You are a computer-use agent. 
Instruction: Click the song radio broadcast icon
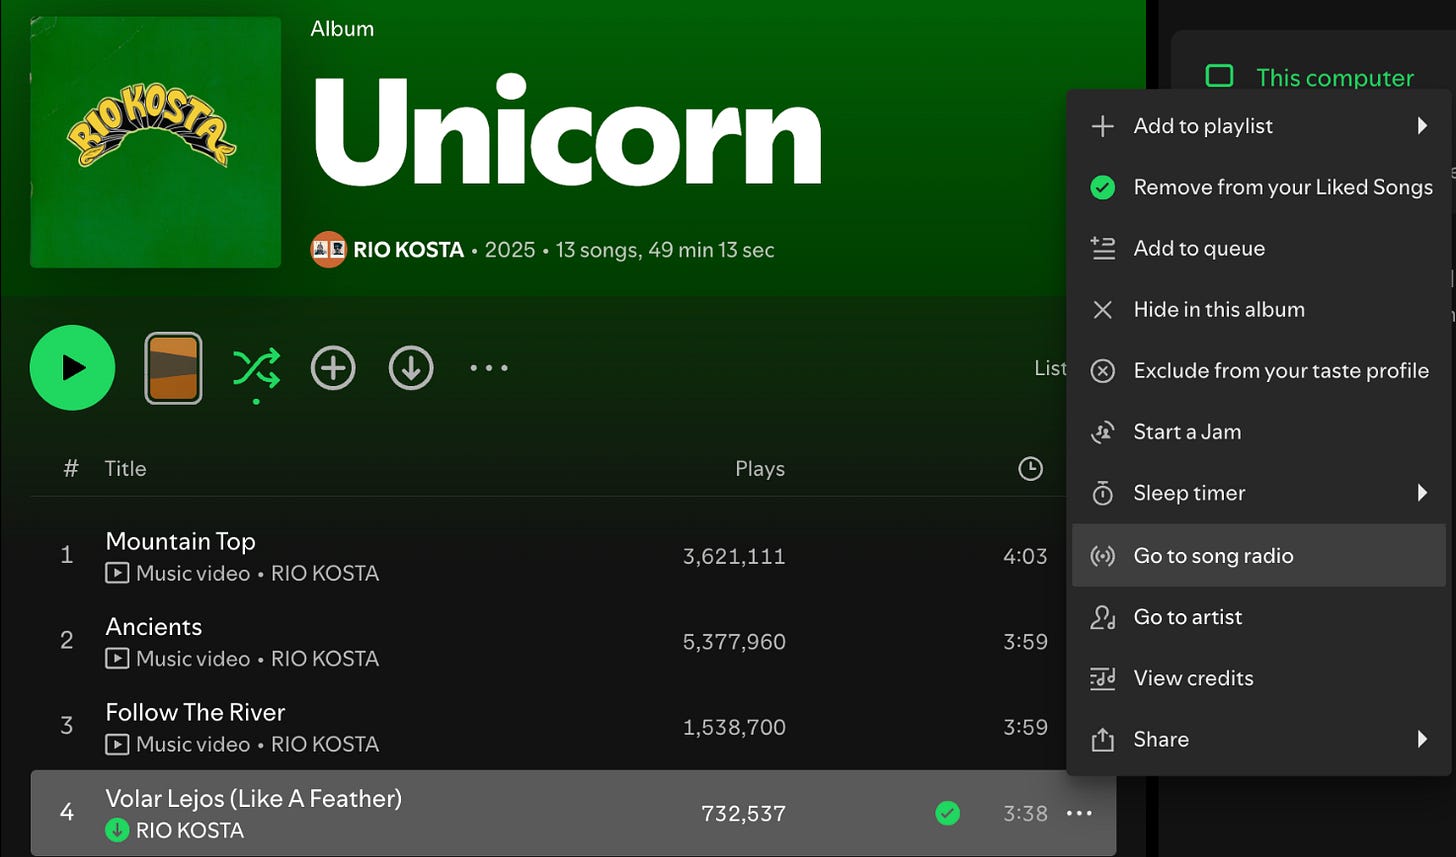tap(1102, 555)
